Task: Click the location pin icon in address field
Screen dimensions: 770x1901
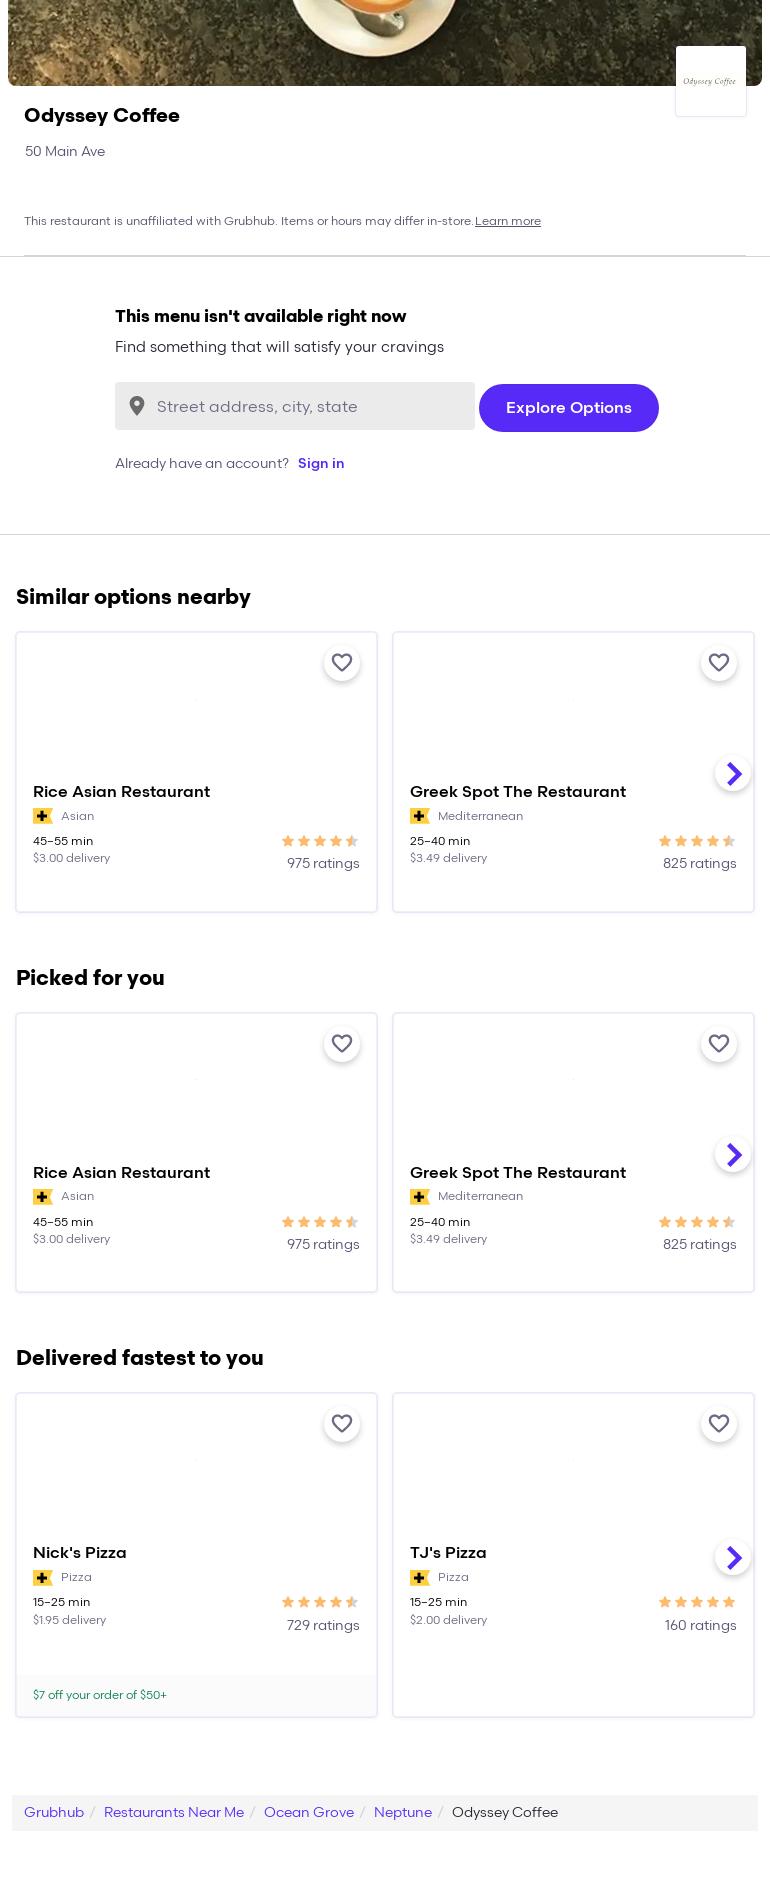Action: coord(137,406)
